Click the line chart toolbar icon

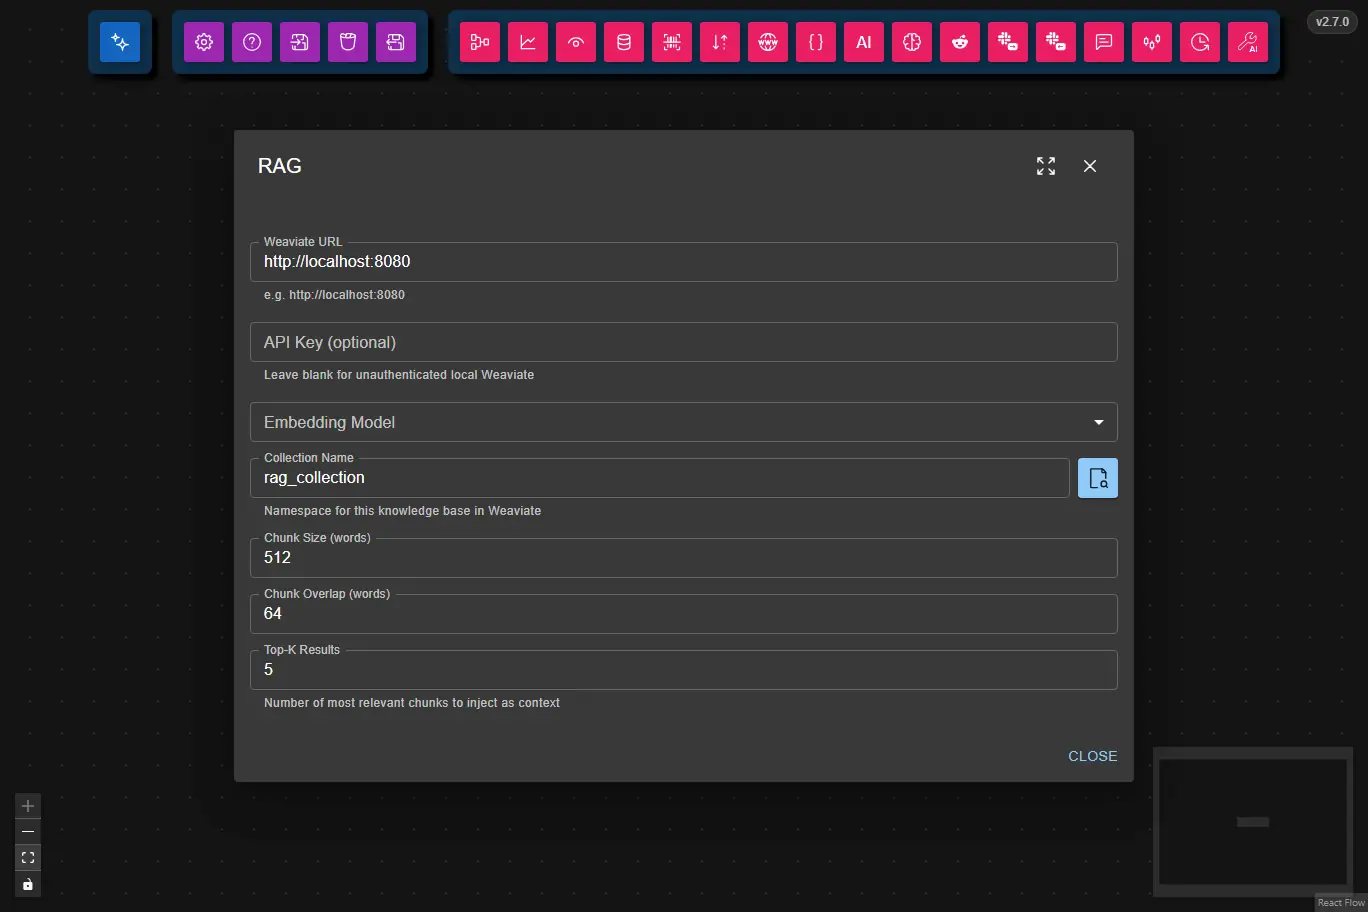tap(528, 42)
